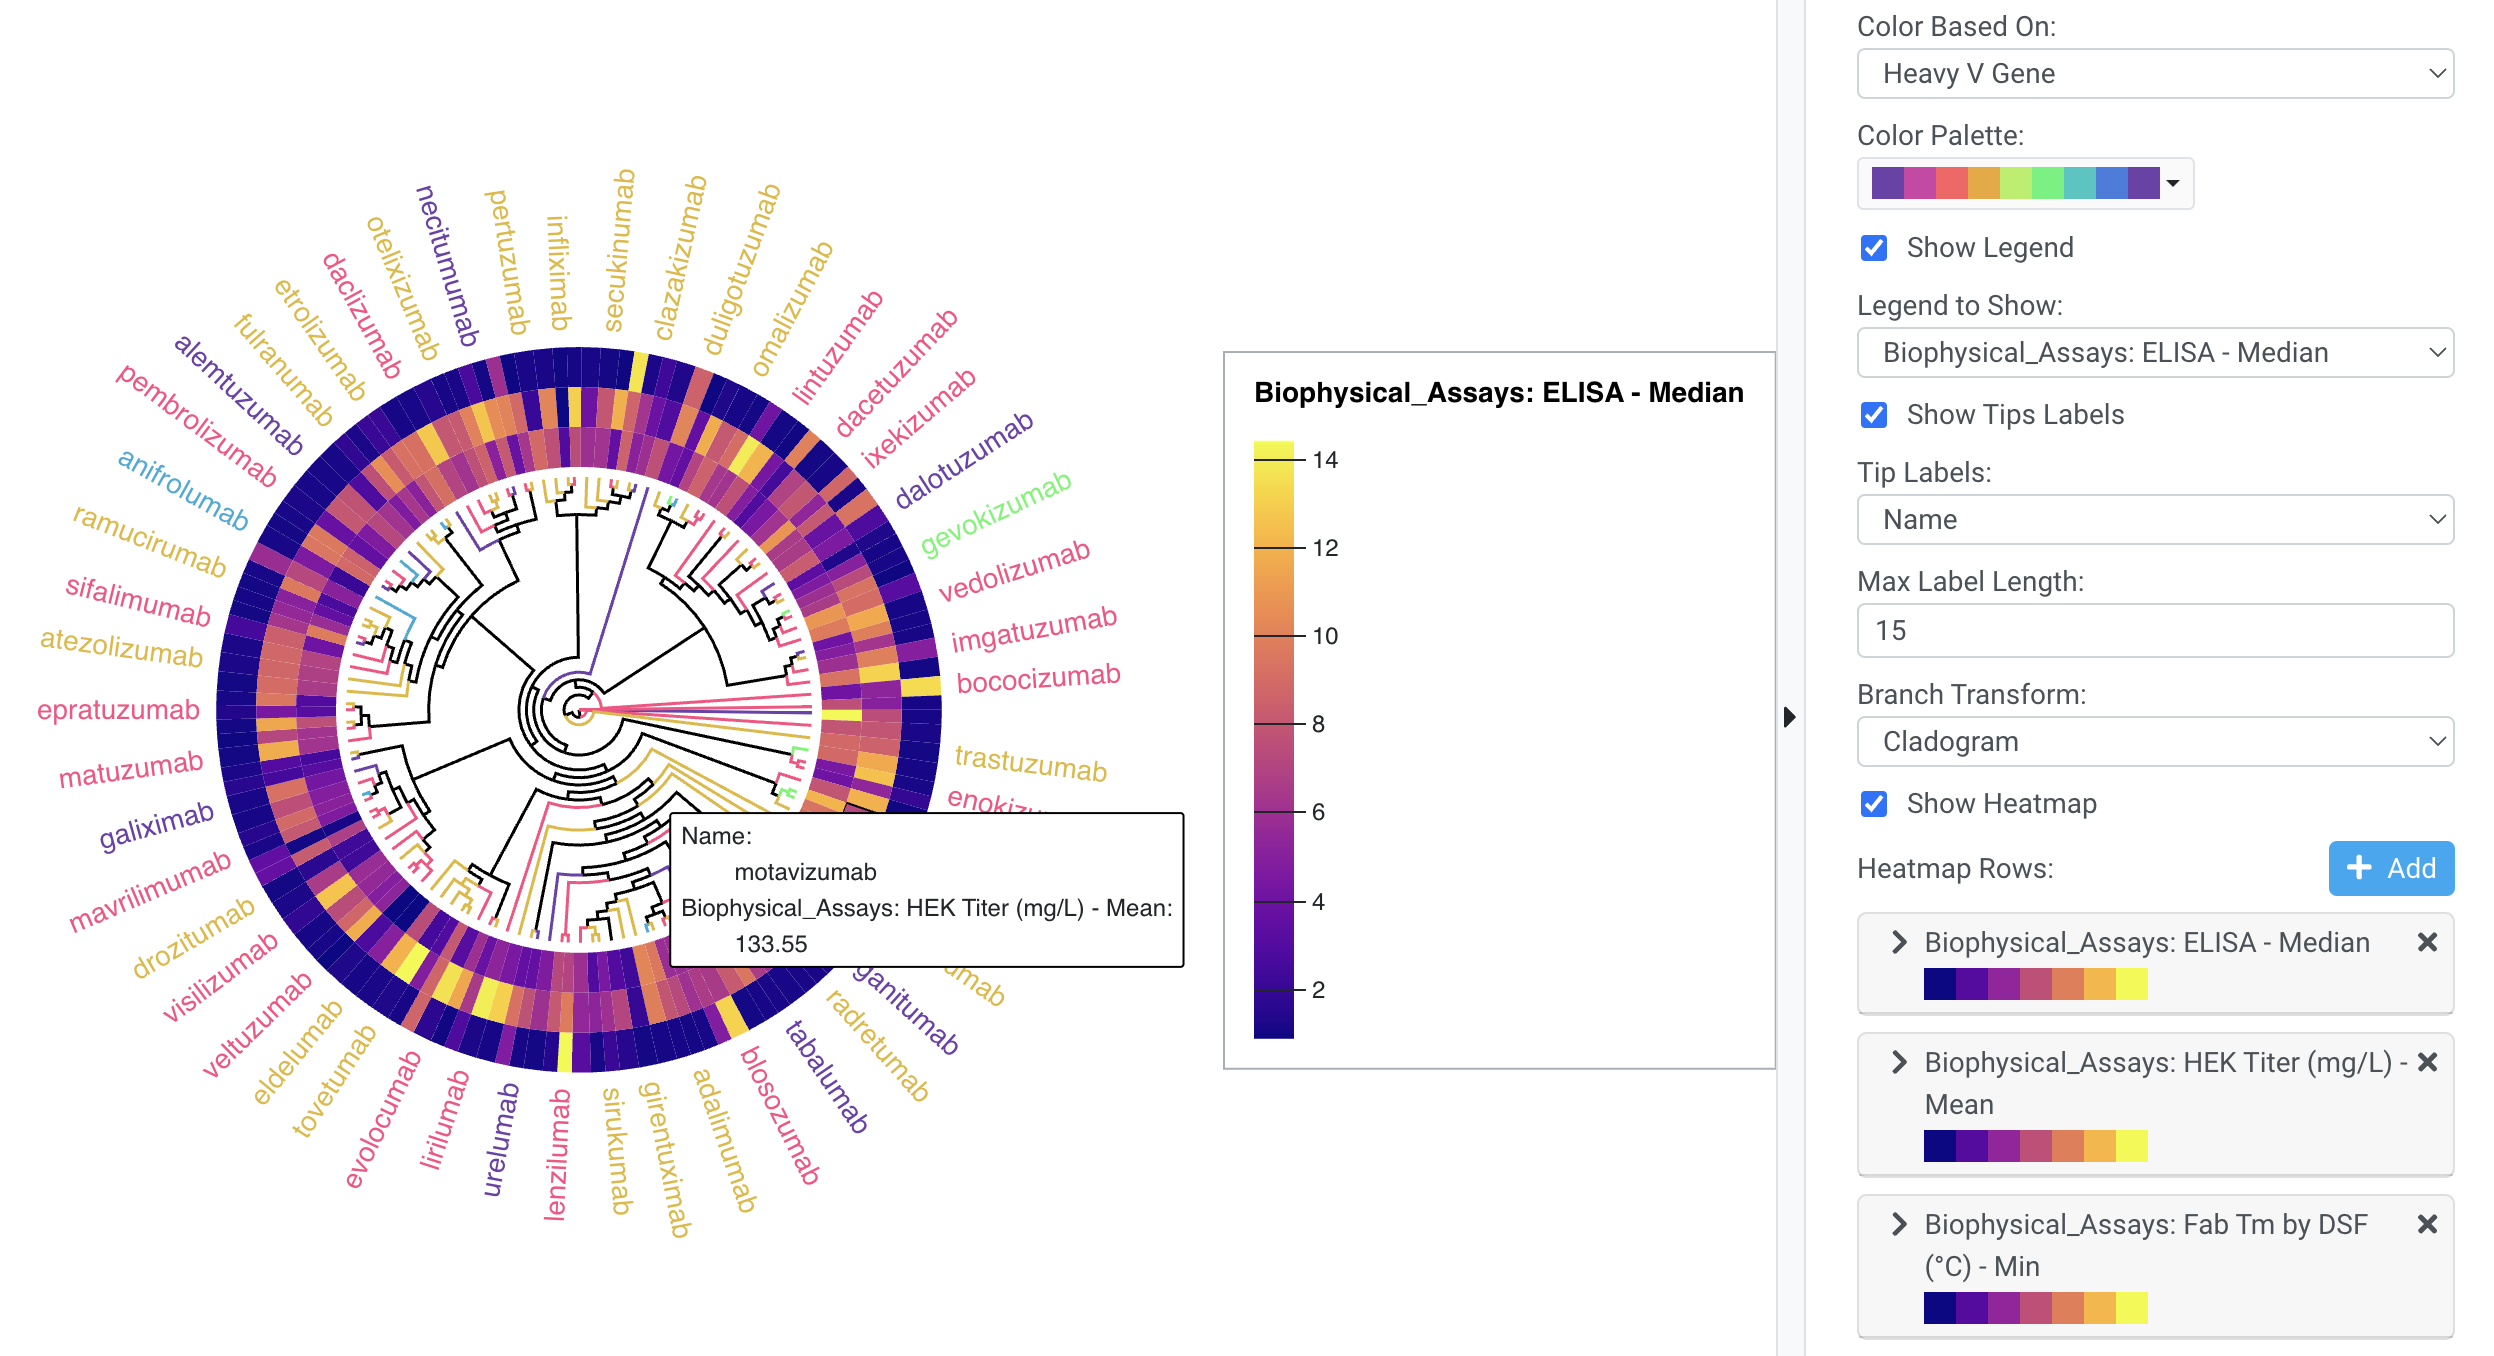Click the trastuzumab tip label
This screenshot has width=2494, height=1356.
point(1030,764)
